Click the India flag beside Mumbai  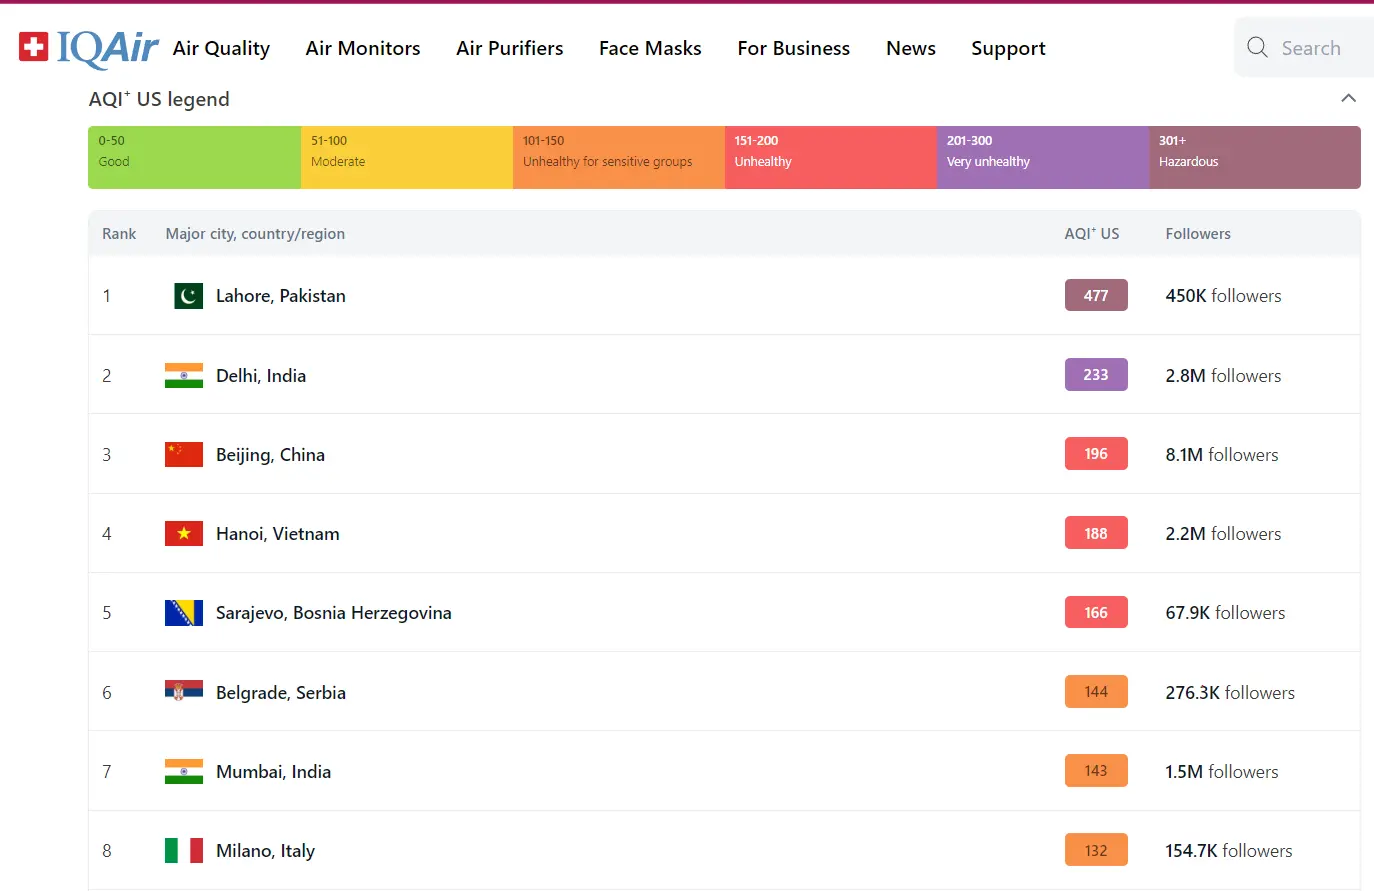[x=184, y=771]
